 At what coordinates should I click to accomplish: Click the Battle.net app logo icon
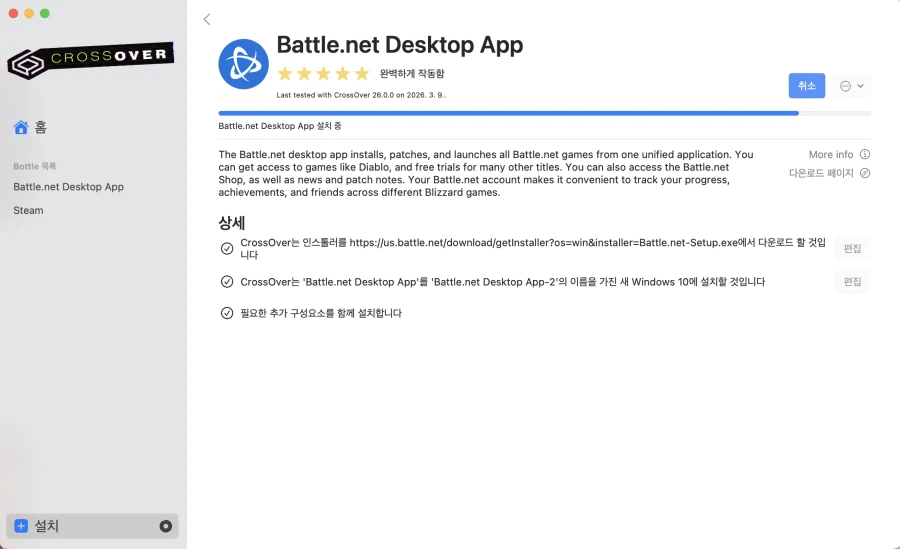pos(243,64)
